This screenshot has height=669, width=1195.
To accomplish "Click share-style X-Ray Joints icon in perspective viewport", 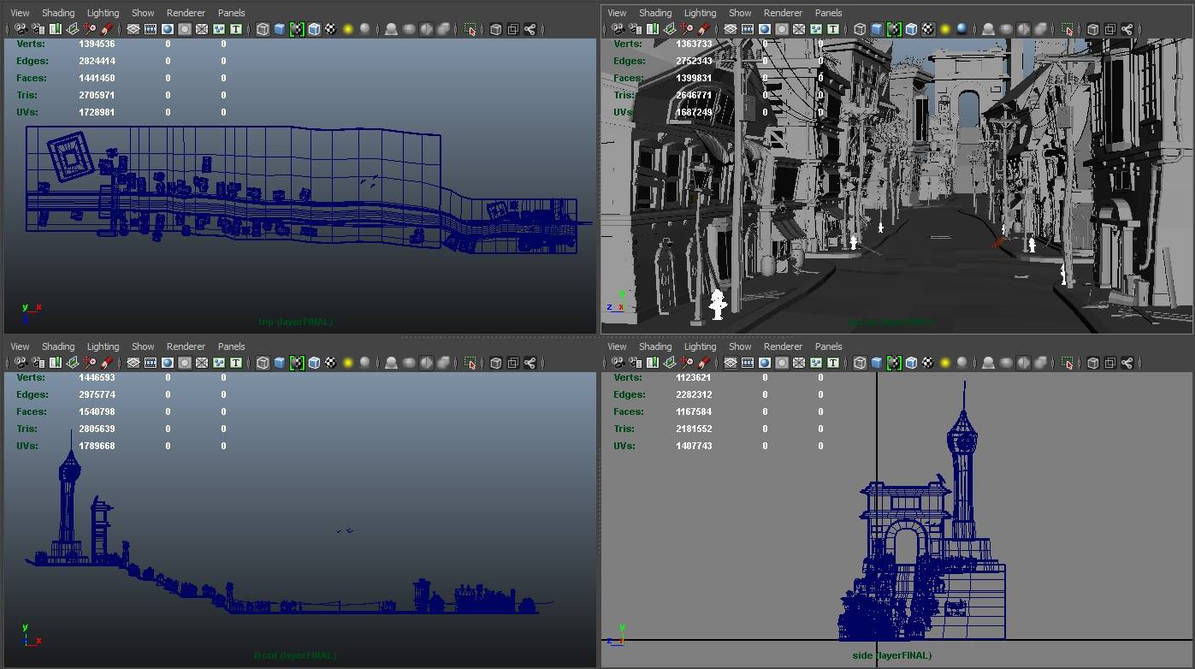I will click(1127, 29).
